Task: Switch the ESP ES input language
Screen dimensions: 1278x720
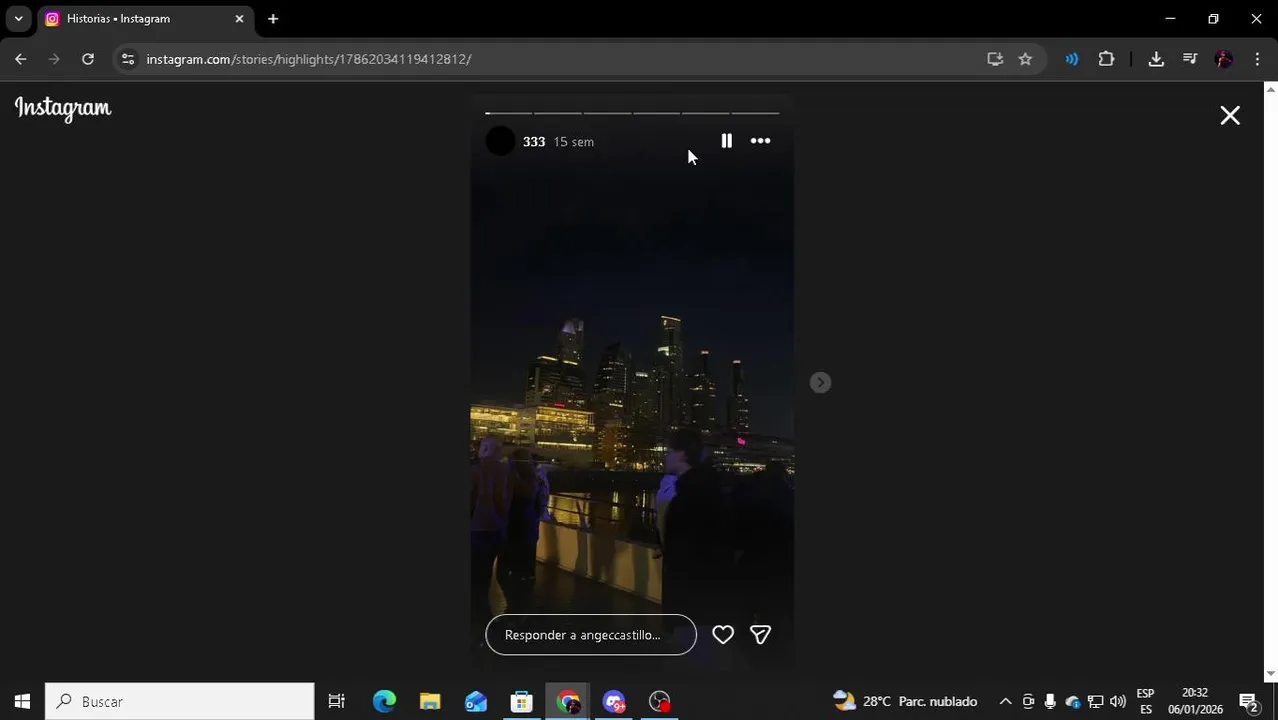Action: click(x=1146, y=702)
